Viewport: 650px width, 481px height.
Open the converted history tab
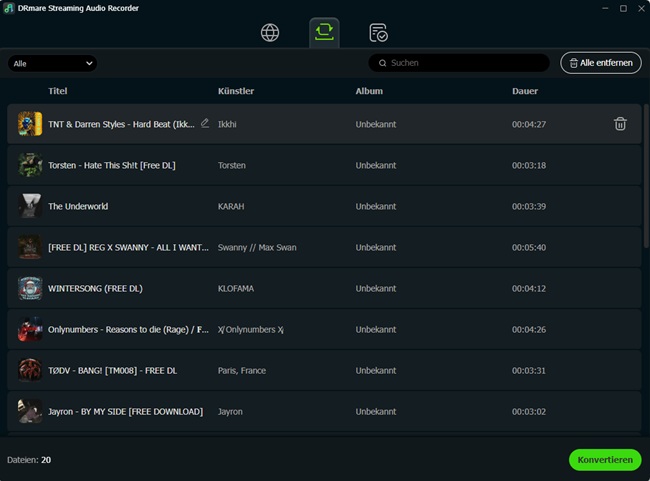(x=378, y=33)
